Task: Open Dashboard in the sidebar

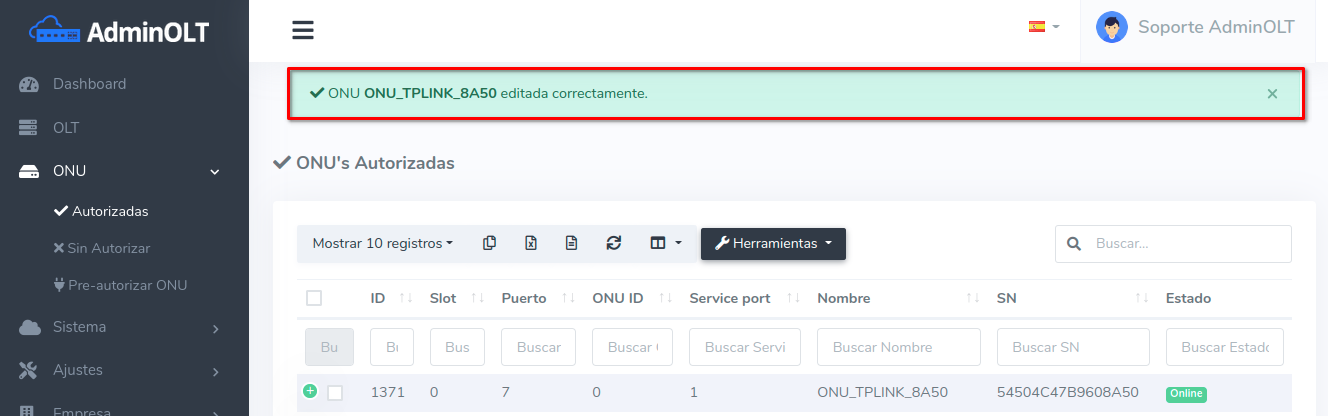Action: 89,84
